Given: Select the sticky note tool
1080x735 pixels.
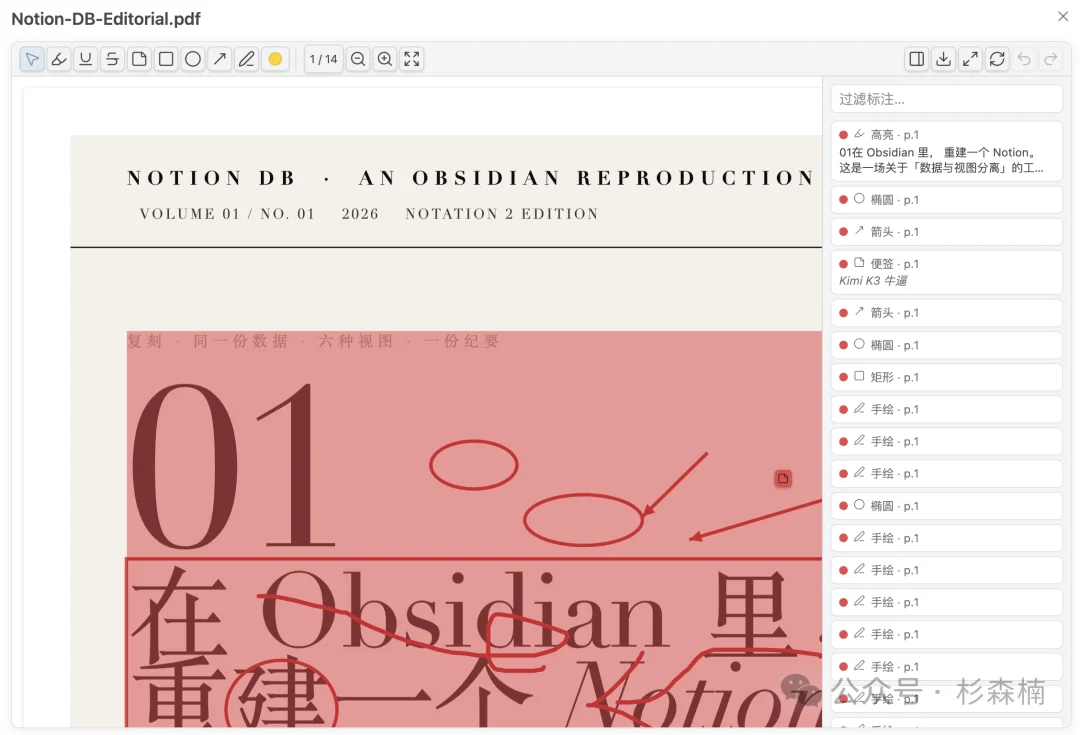Looking at the screenshot, I should 139,59.
